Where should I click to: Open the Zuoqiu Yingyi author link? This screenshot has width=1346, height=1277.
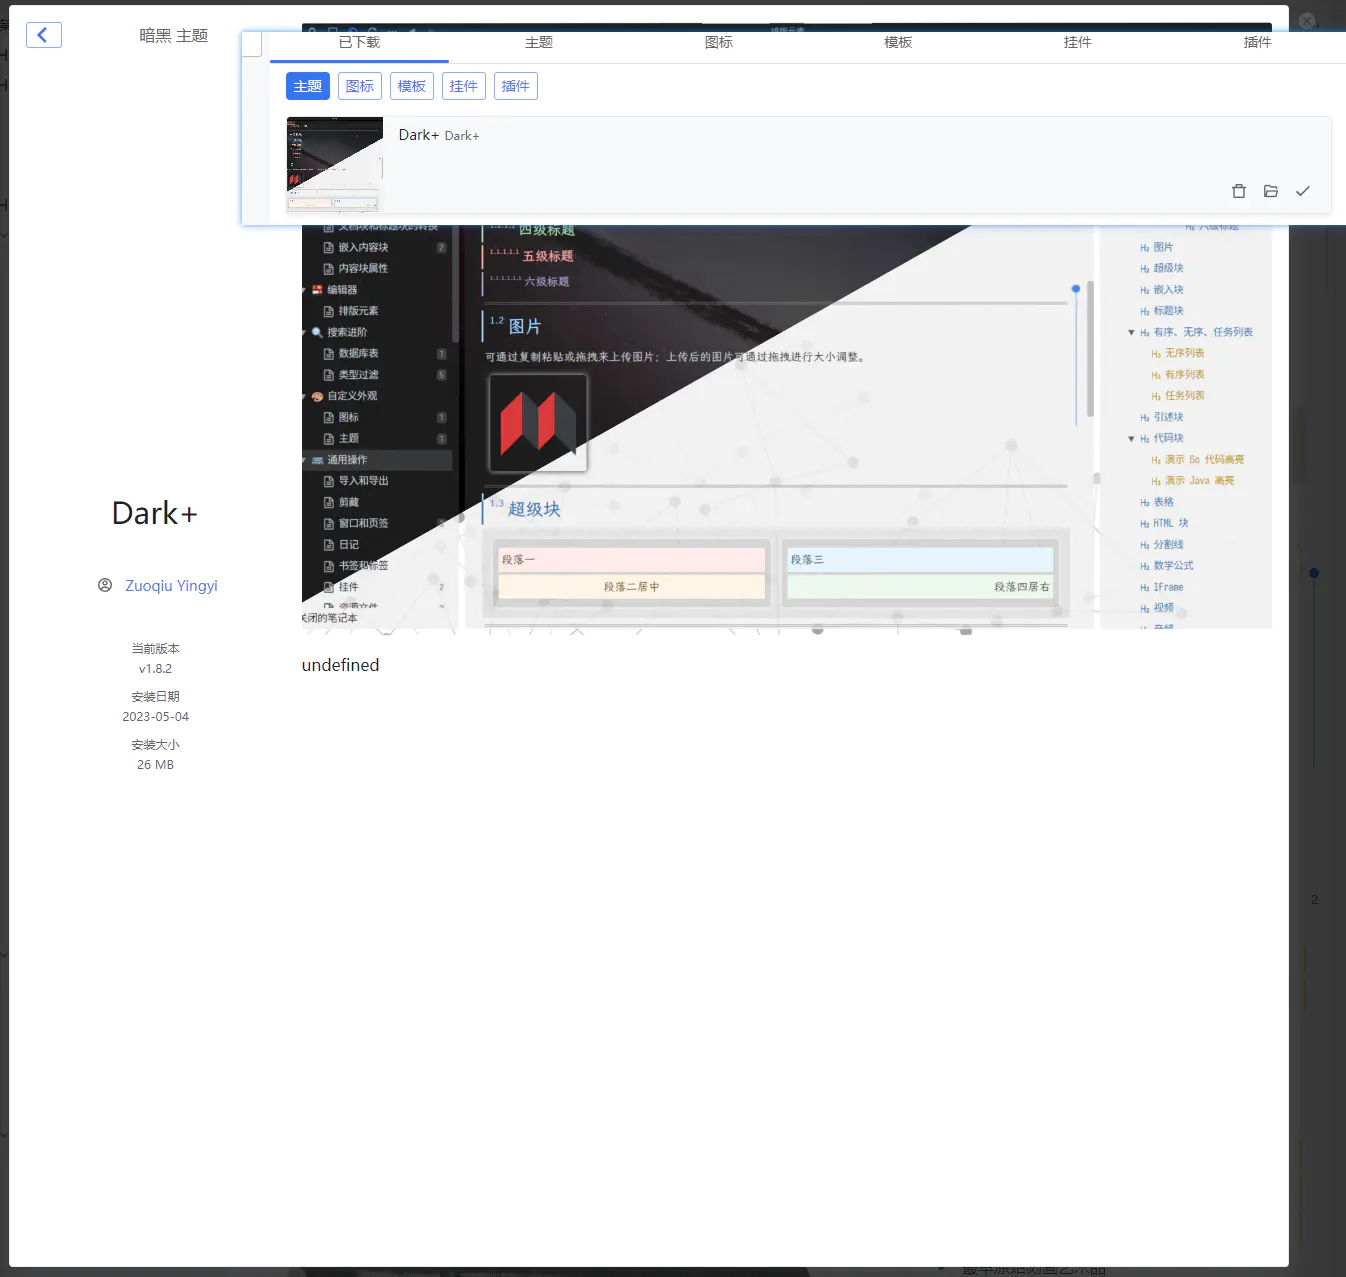171,586
